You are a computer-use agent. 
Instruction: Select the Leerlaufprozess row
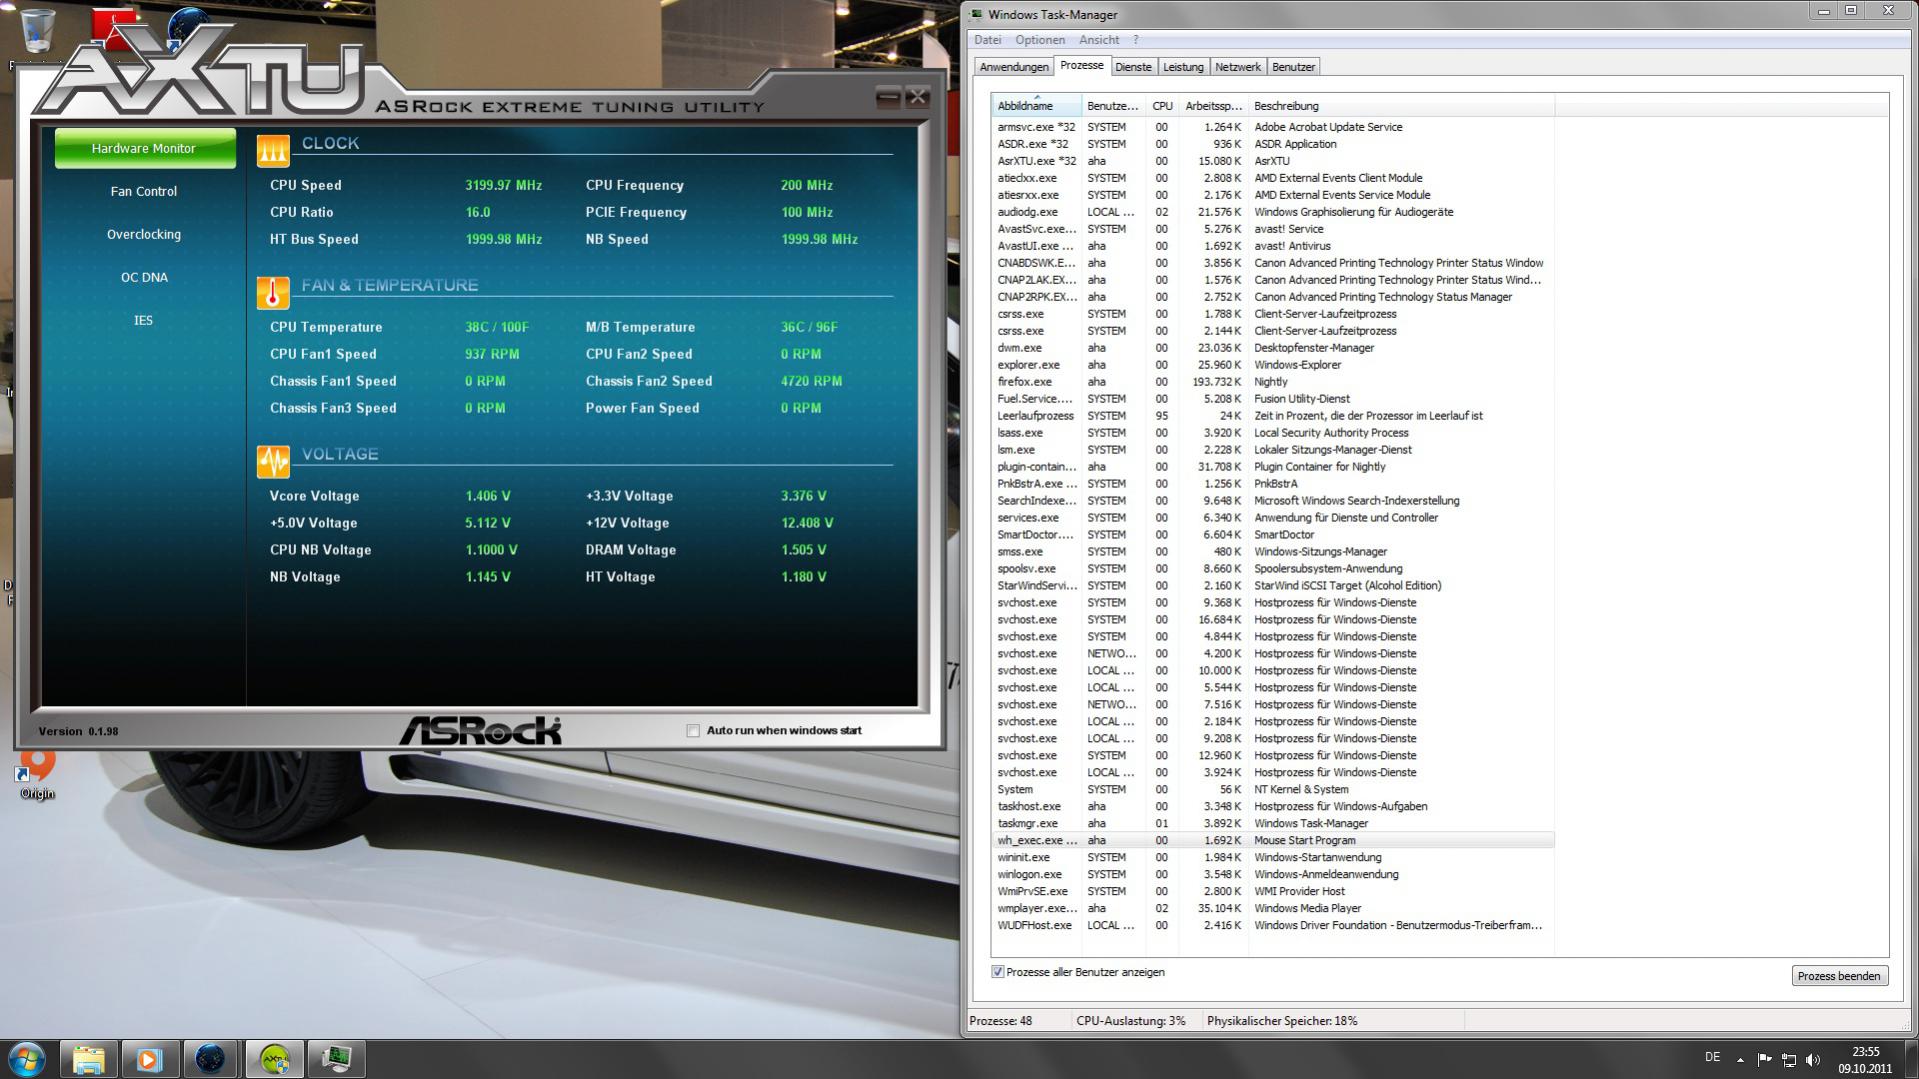pos(1273,416)
